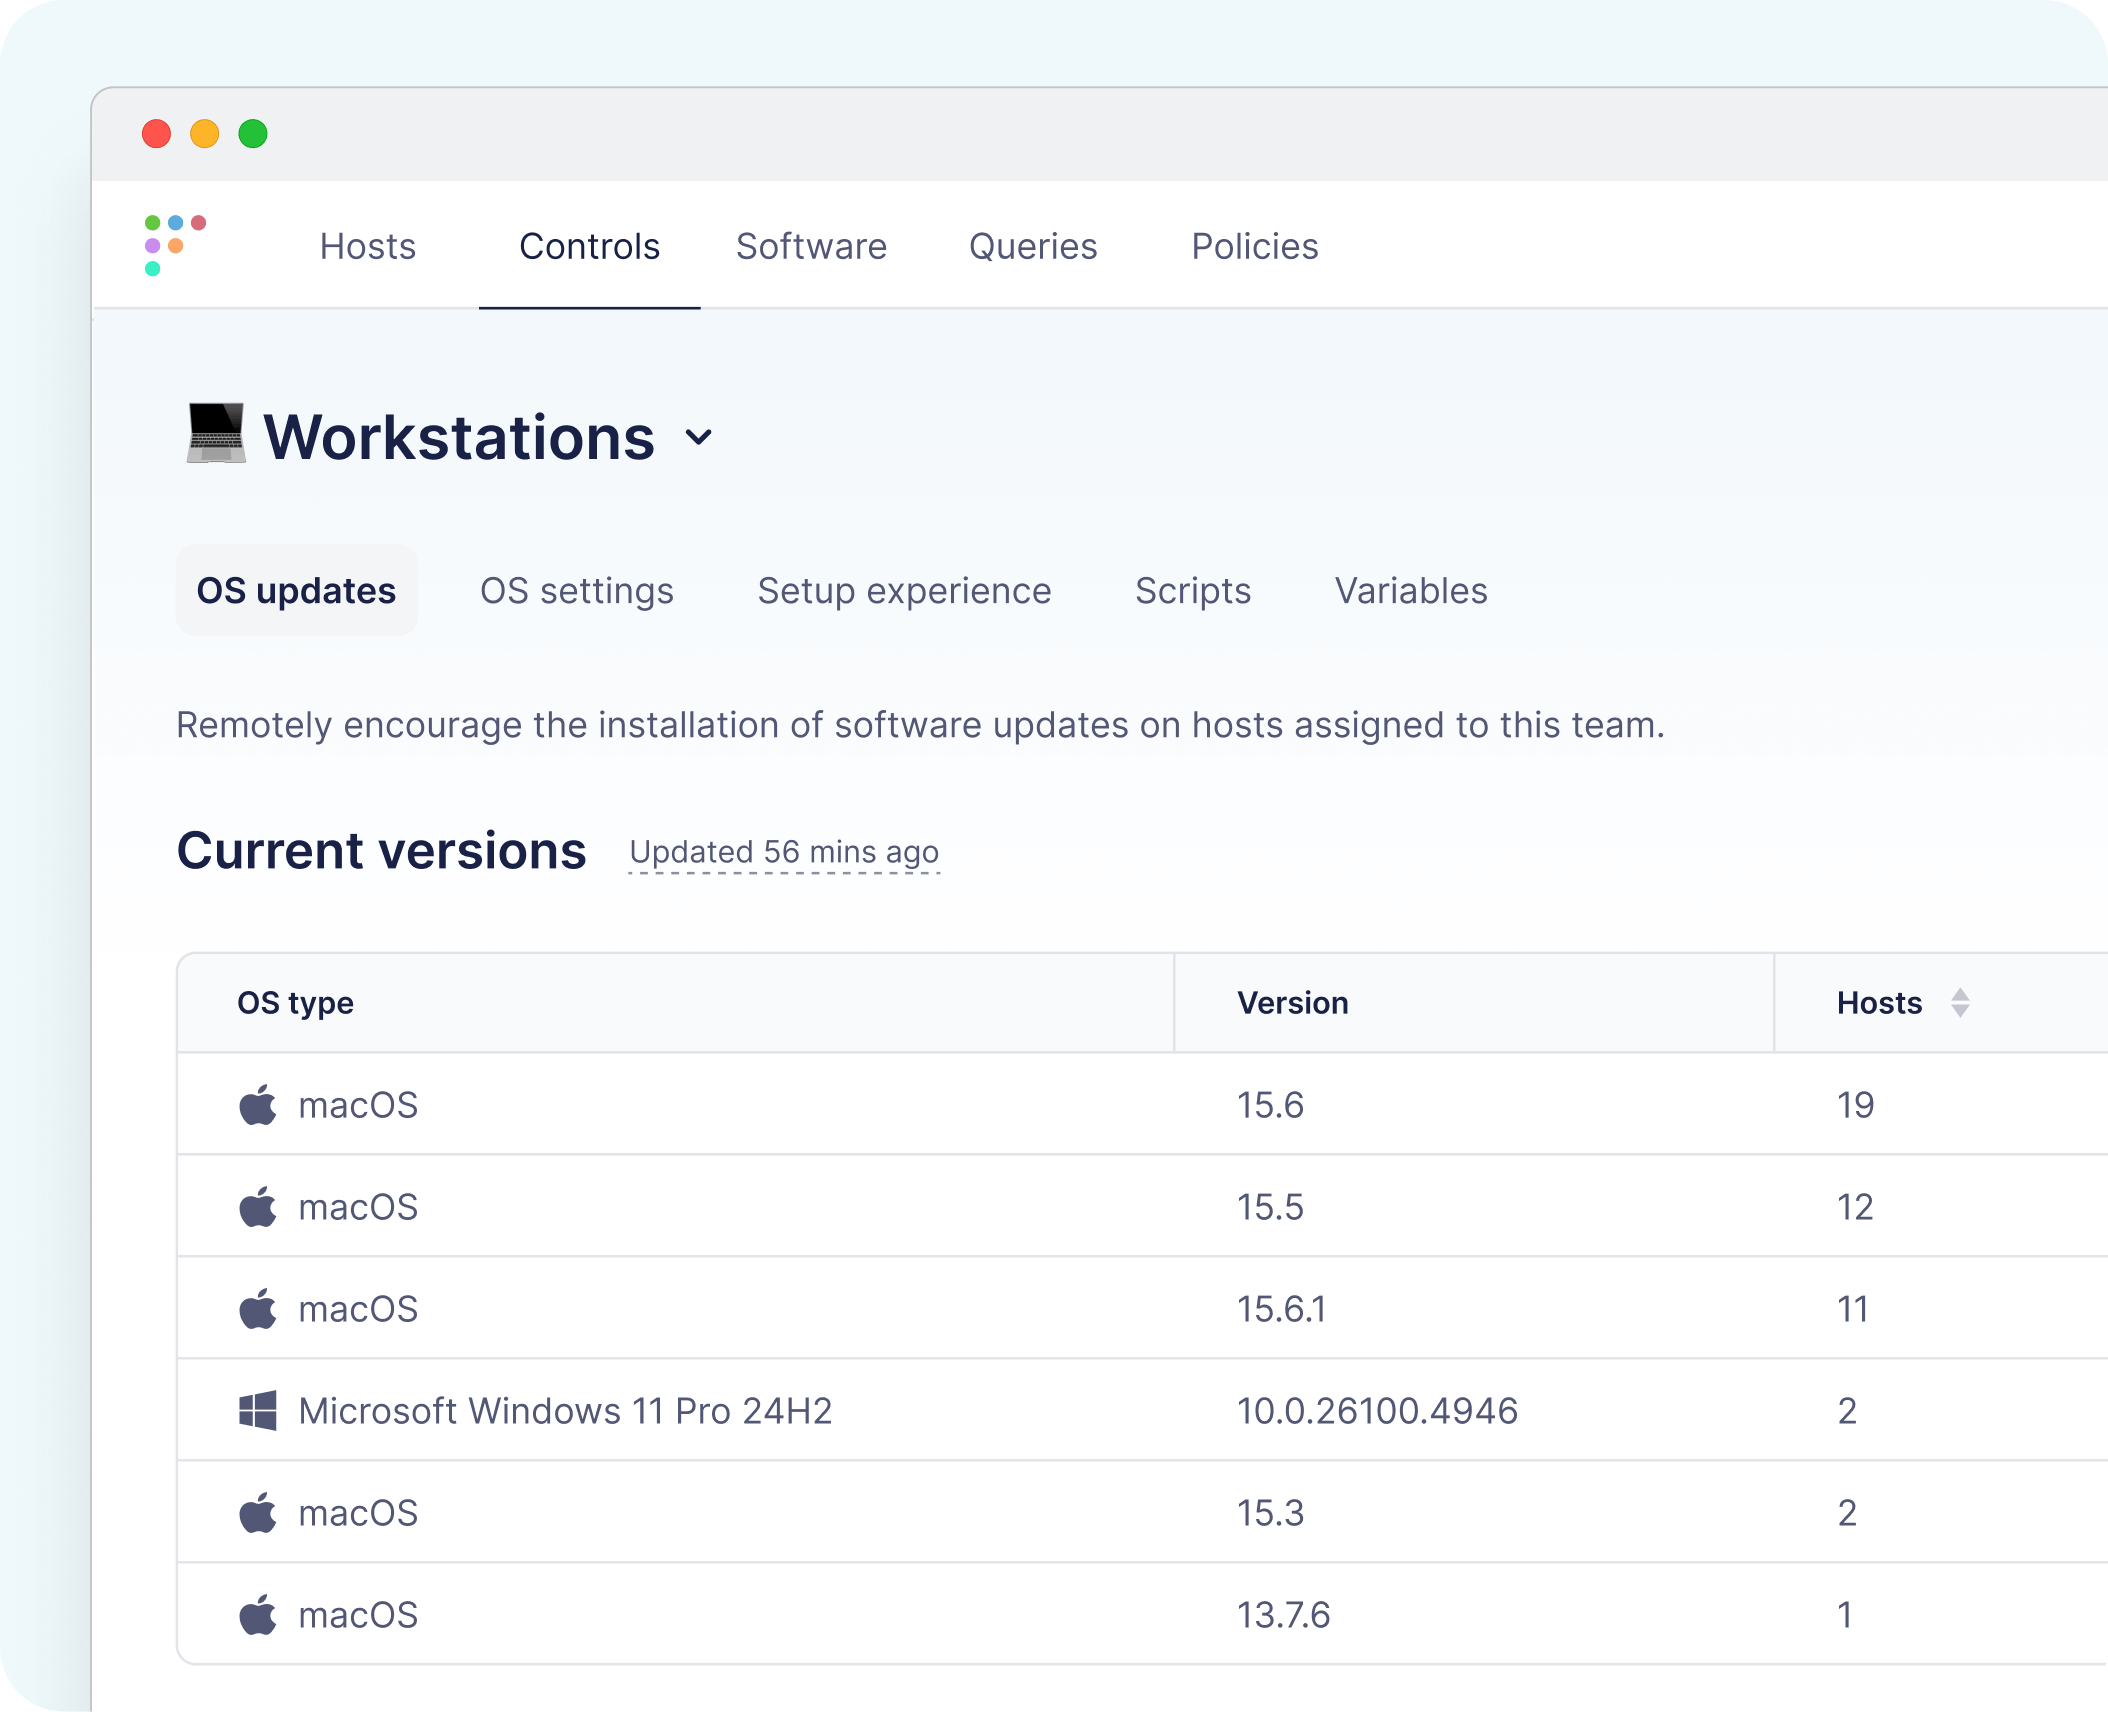The width and height of the screenshot is (2108, 1712).
Task: Click Apple icon in macOS 15.5 row
Action: 258,1207
